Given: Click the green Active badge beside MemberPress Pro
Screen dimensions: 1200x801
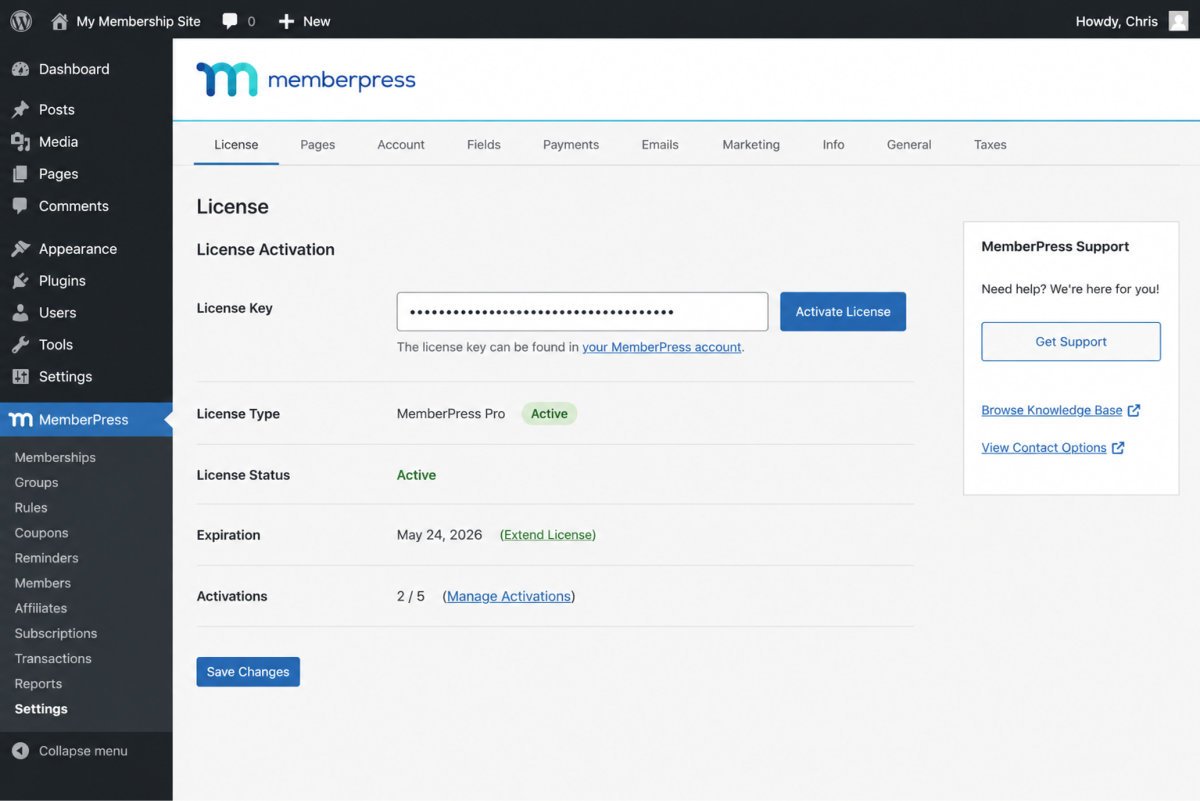Looking at the screenshot, I should point(549,414).
